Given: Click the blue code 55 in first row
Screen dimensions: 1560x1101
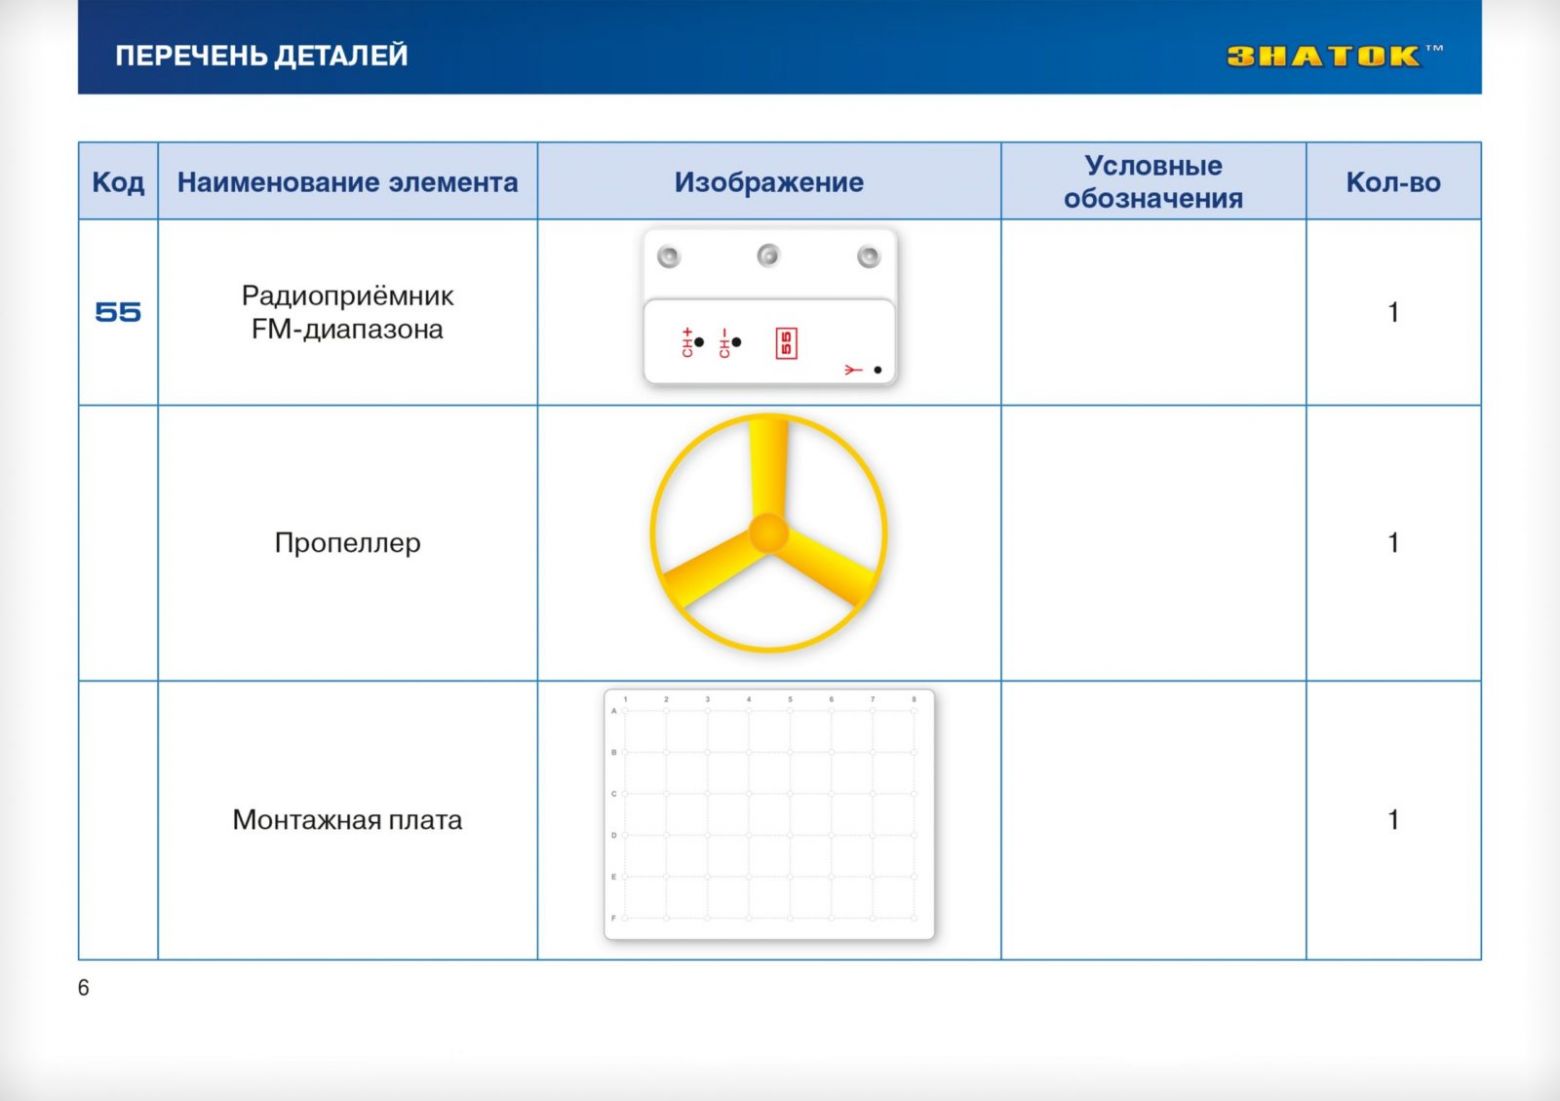Looking at the screenshot, I should (x=118, y=313).
